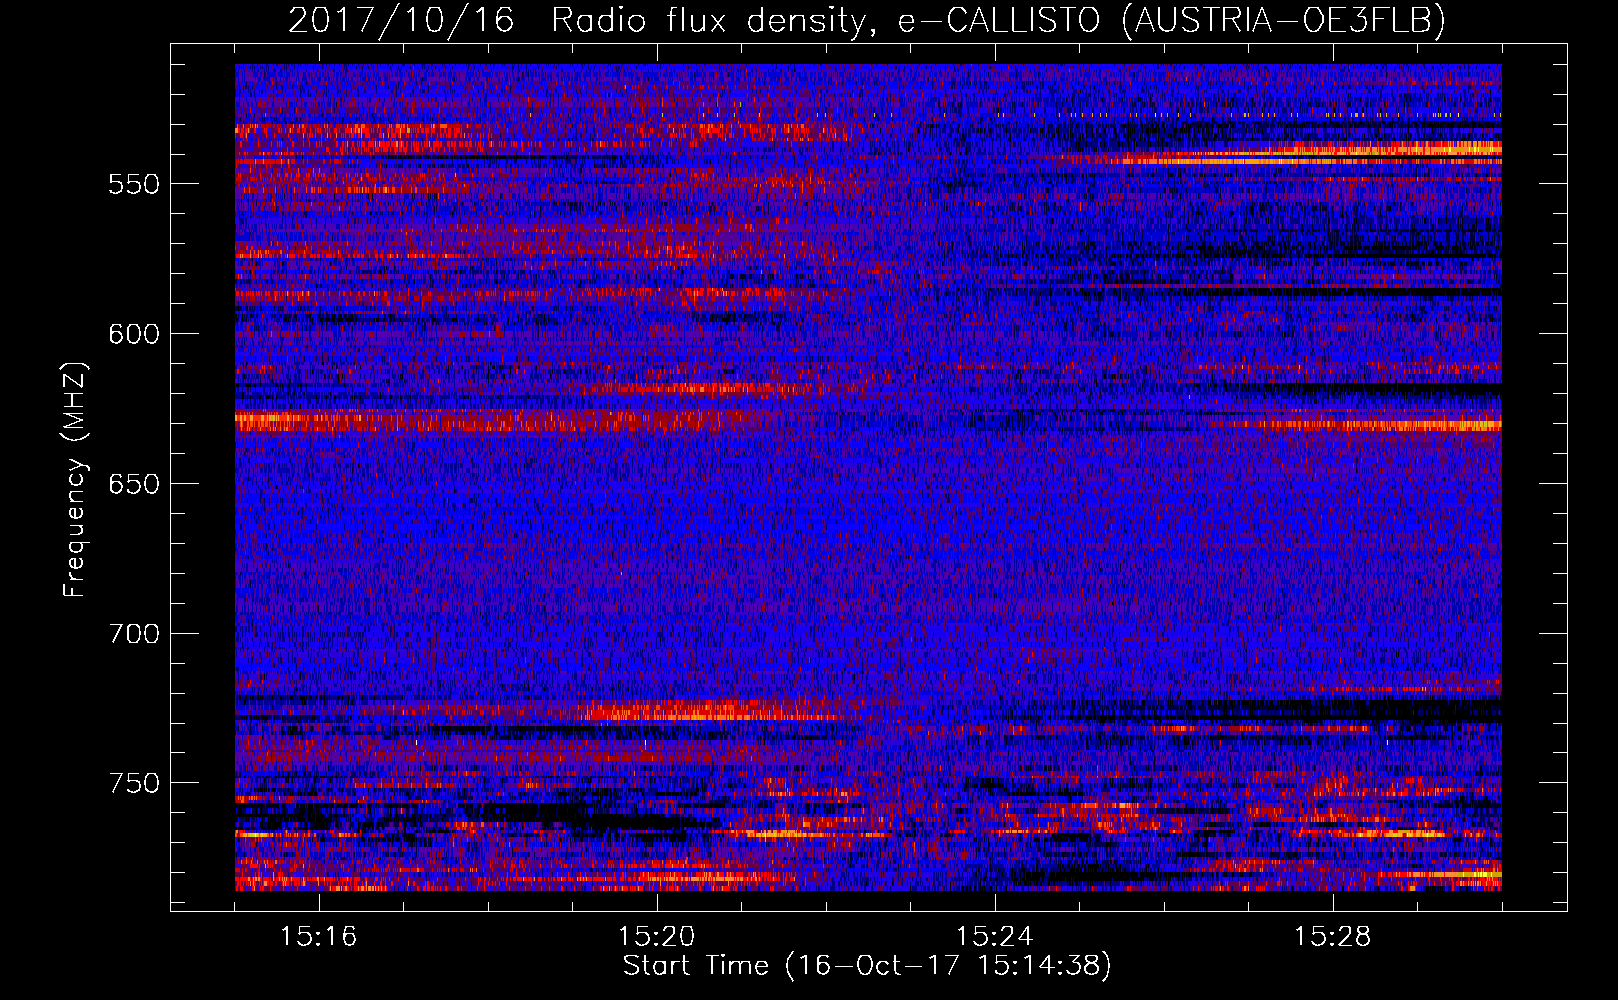This screenshot has height=1000, width=1618.
Task: Click the 15:20 time axis label
Action: tap(657, 937)
